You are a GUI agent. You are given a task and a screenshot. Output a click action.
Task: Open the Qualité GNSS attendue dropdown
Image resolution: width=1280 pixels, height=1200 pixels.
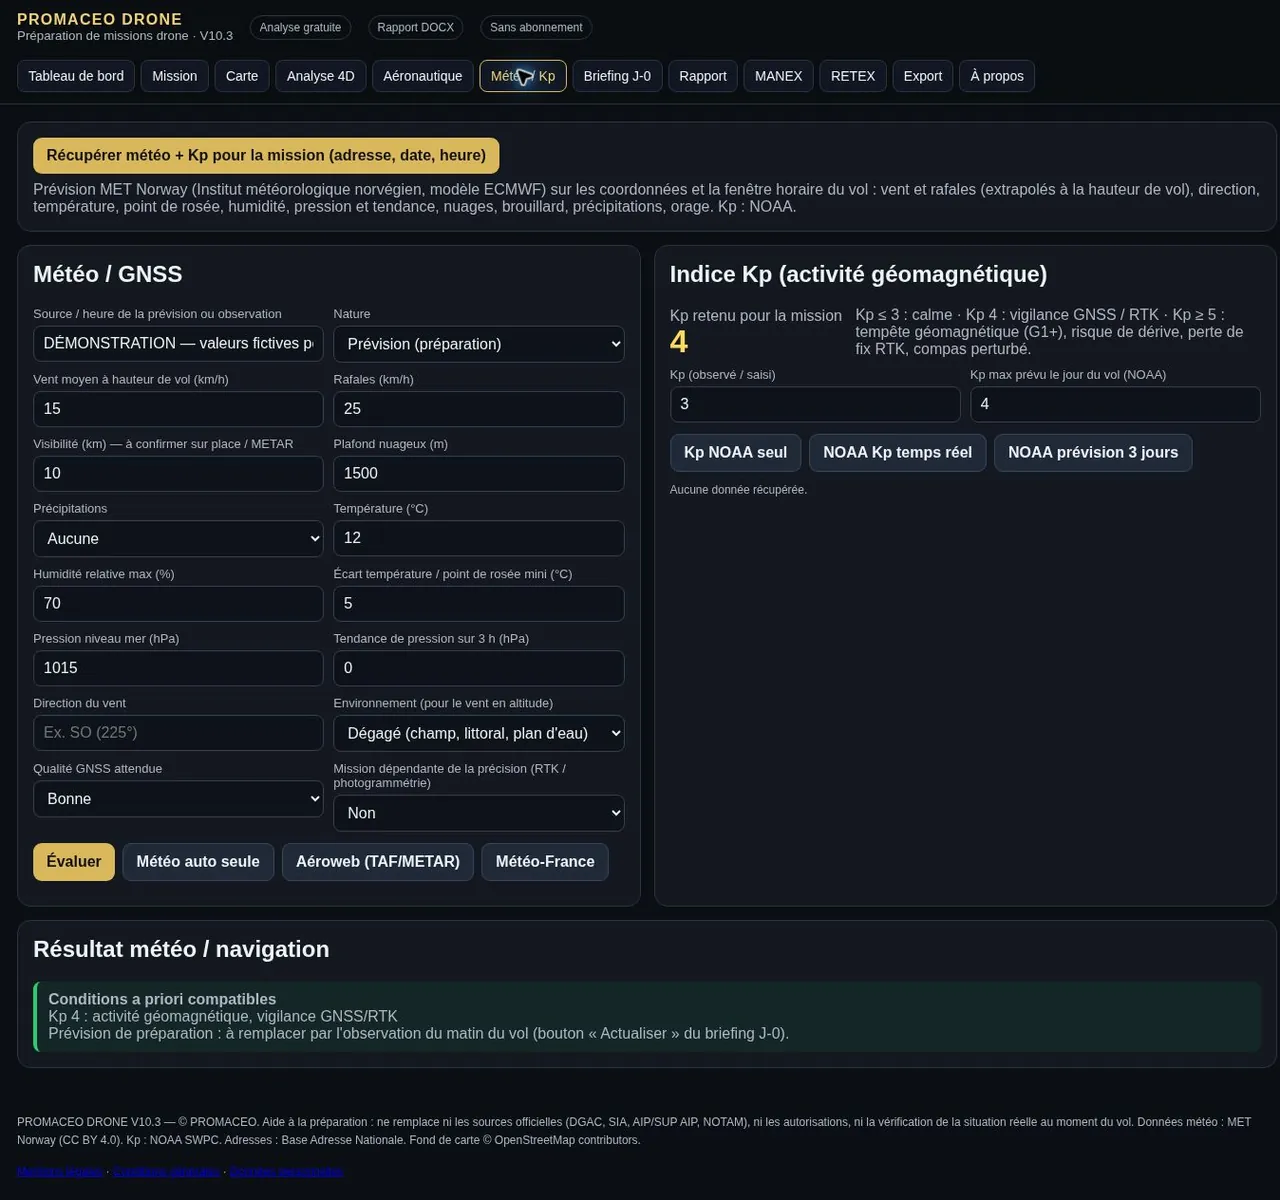178,799
